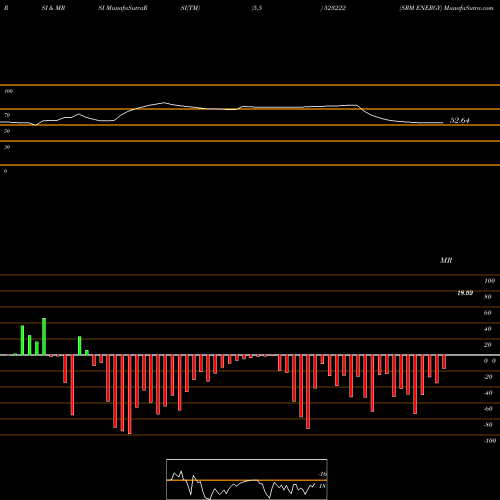Click the MR right-axis label -60
The height and width of the screenshot is (500, 500).
point(488,409)
